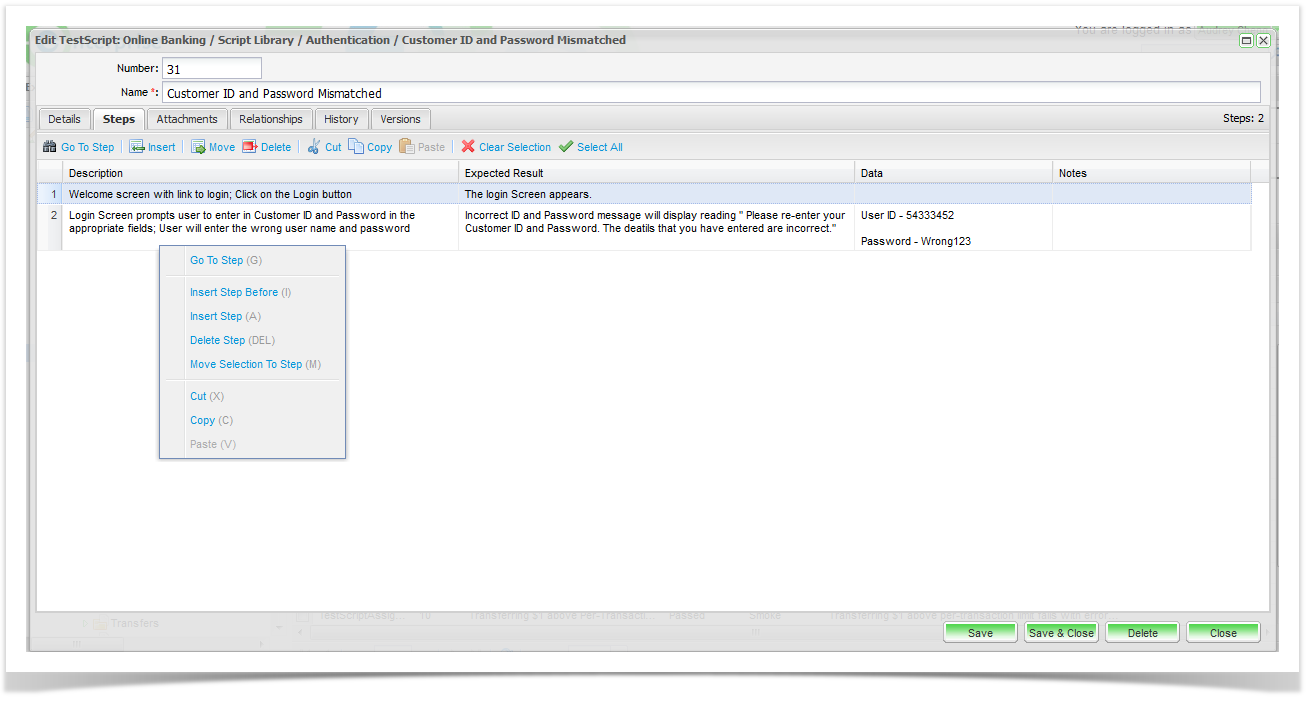This screenshot has height=701, width=1313.
Task: Click the Go To Step binoculars icon
Action: [x=50, y=147]
